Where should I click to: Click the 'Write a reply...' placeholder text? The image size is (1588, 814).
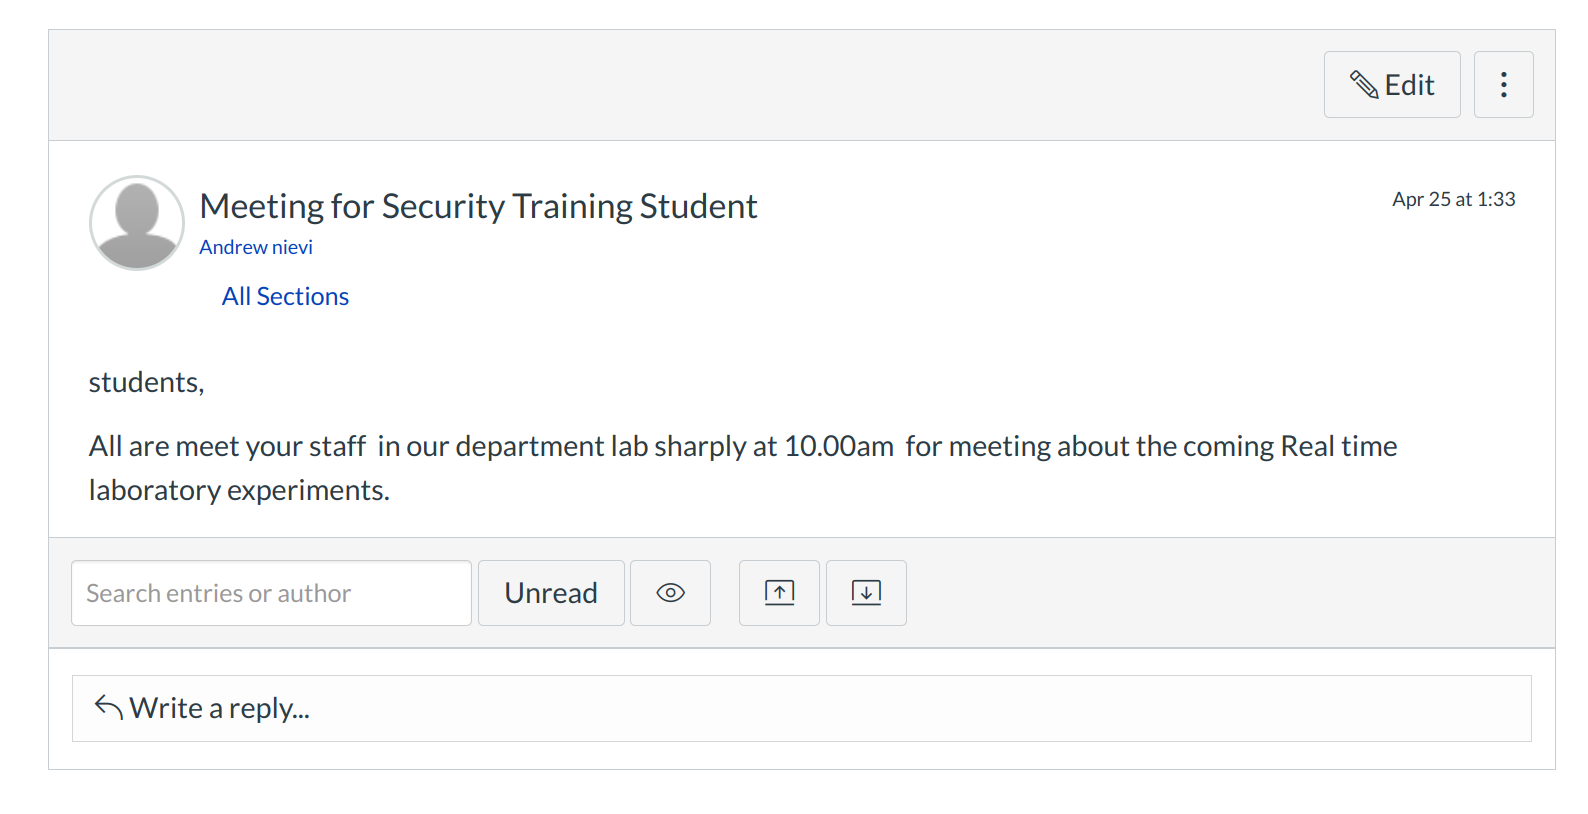click(x=220, y=708)
